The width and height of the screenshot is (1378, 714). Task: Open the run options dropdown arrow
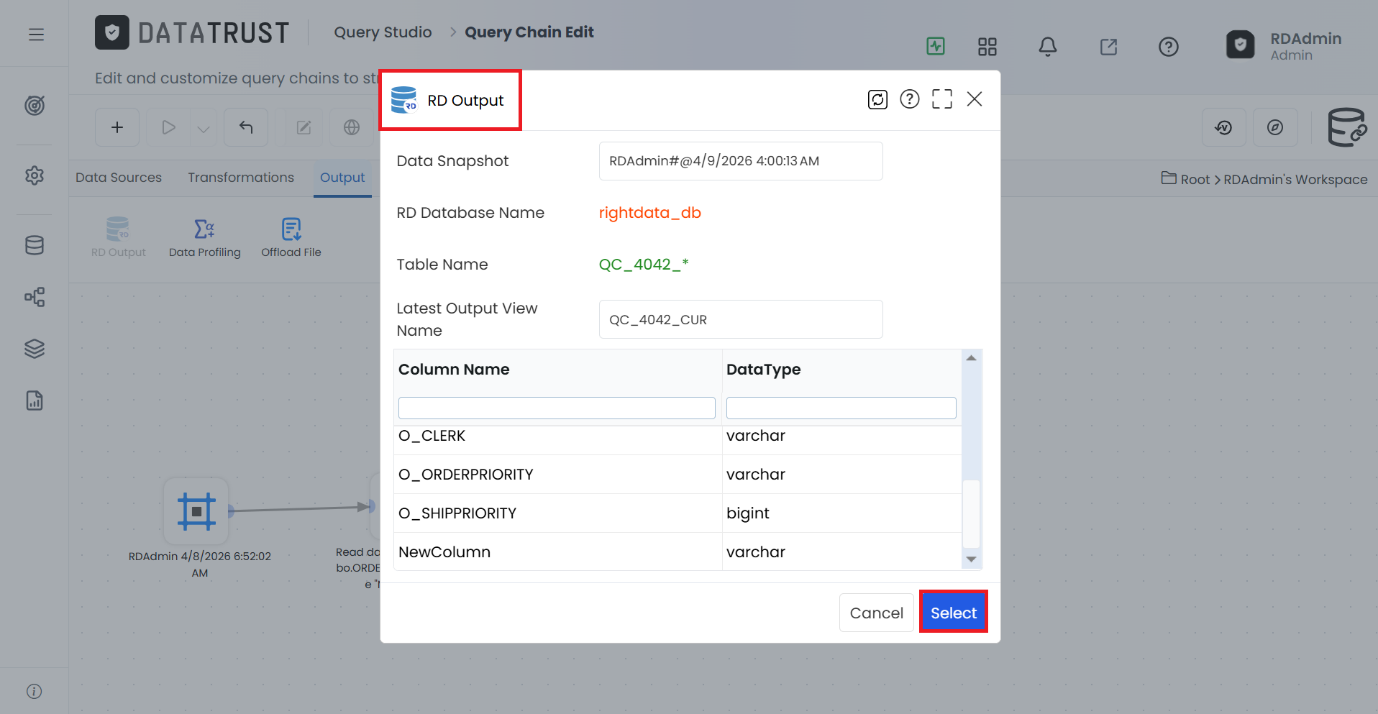tap(204, 128)
